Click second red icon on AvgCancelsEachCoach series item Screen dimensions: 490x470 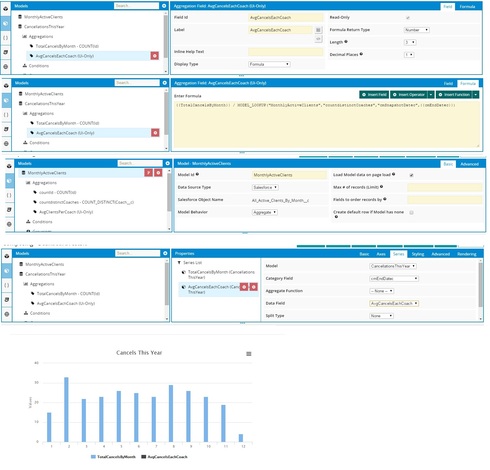254,287
